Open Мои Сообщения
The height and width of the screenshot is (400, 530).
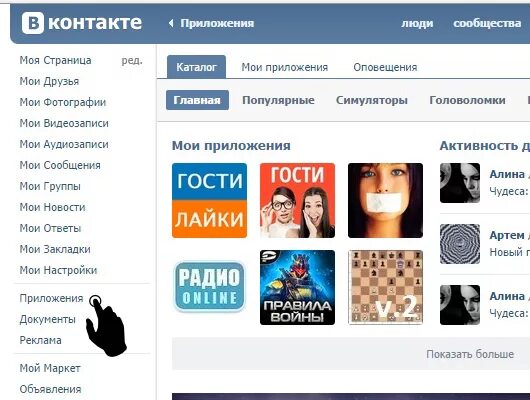[x=60, y=165]
